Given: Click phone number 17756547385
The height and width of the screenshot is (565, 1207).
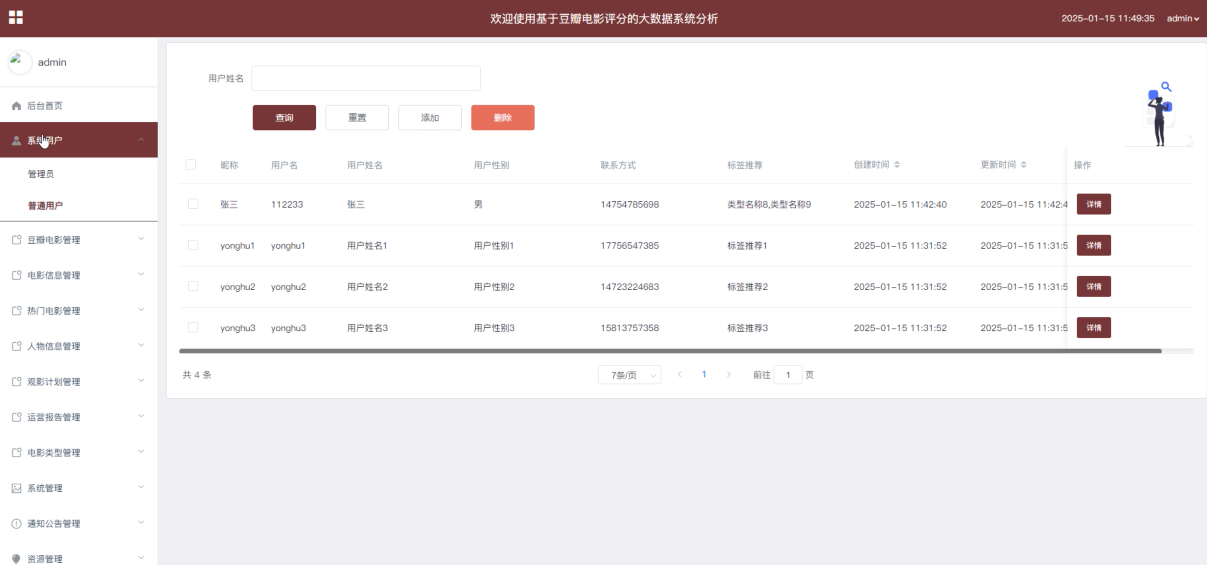Looking at the screenshot, I should click(x=630, y=245).
